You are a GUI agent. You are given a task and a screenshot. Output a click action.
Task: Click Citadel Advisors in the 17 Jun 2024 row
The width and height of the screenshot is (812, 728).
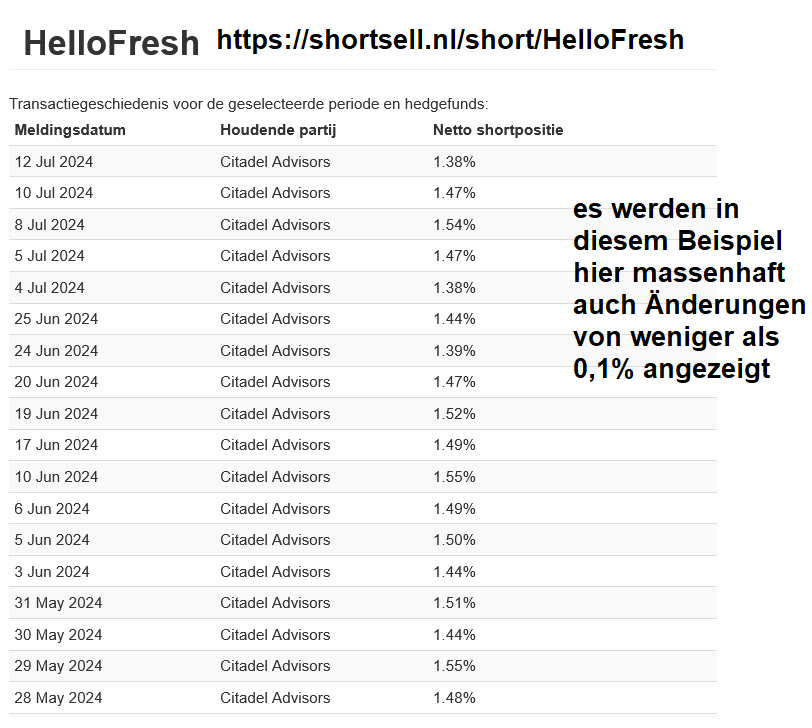275,445
